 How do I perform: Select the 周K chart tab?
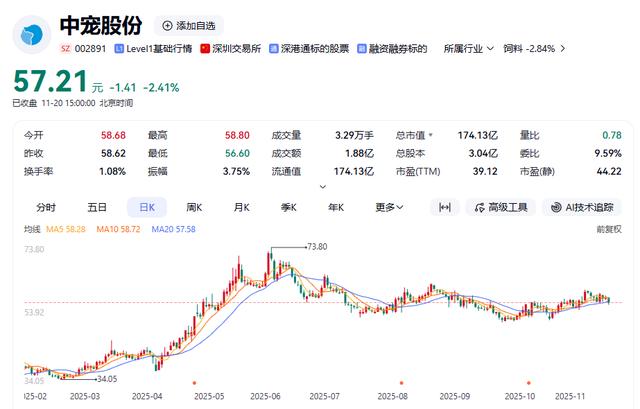click(194, 207)
